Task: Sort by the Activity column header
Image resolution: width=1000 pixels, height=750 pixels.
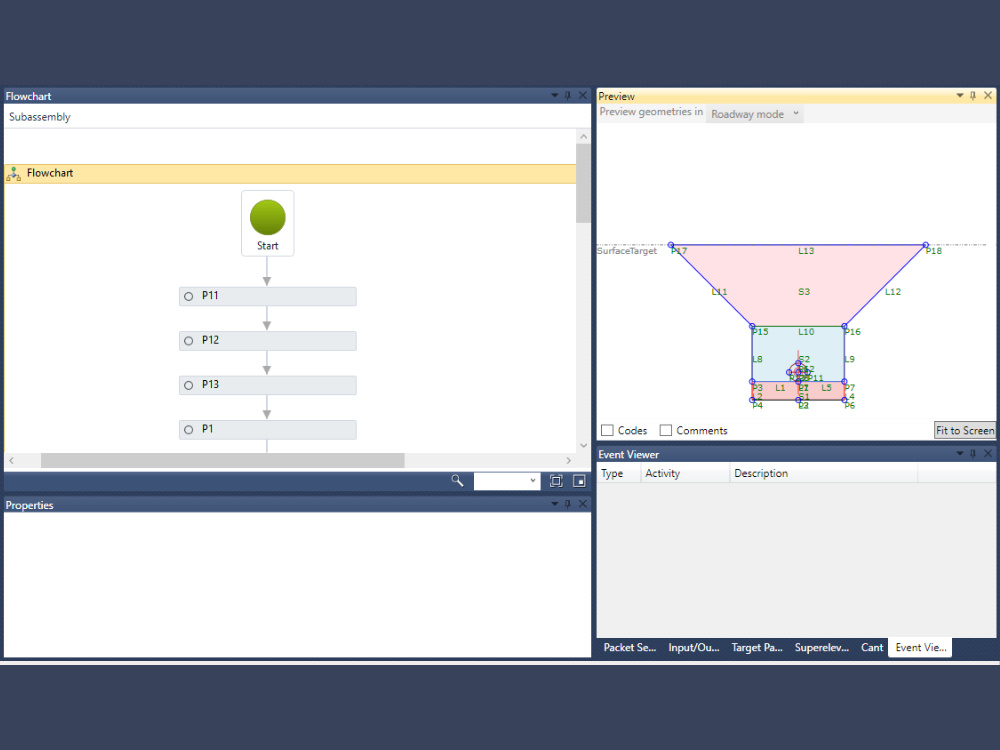Action: 685,473
